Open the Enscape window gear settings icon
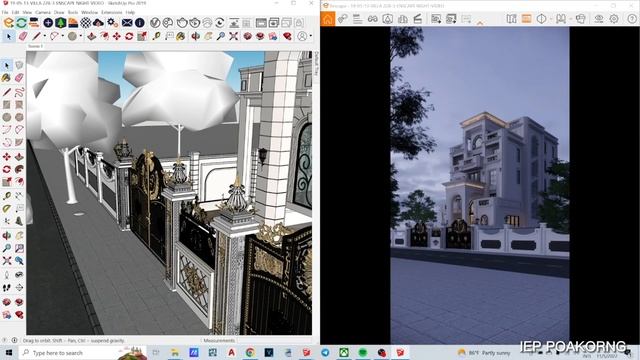640x360 pixels. (x=614, y=19)
